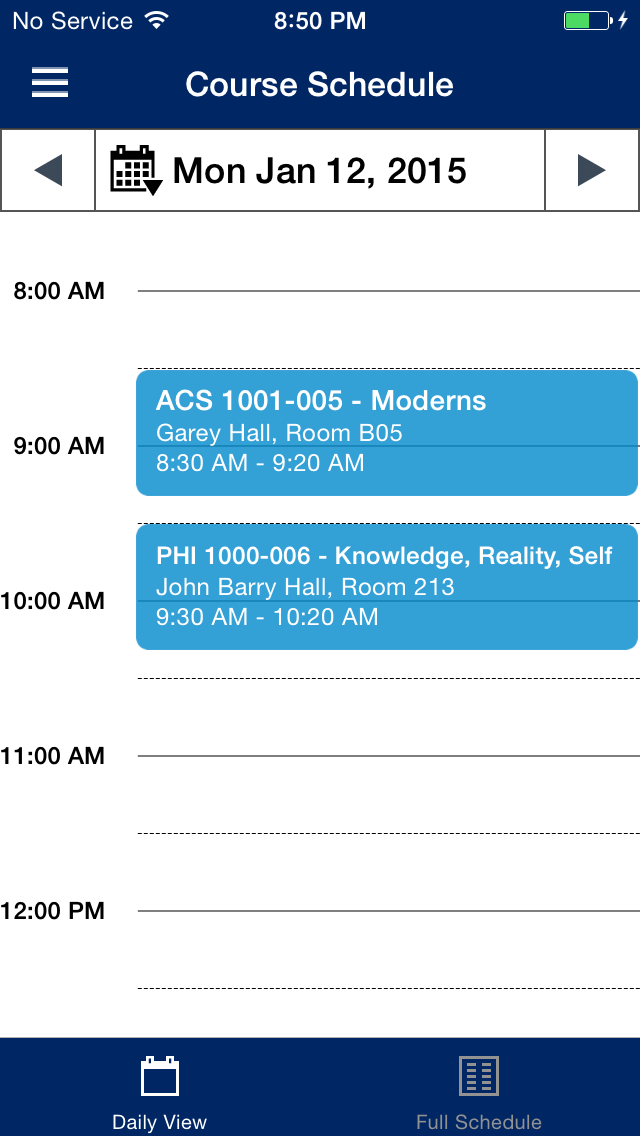Tap the Wi-Fi signal icon

pos(156,21)
